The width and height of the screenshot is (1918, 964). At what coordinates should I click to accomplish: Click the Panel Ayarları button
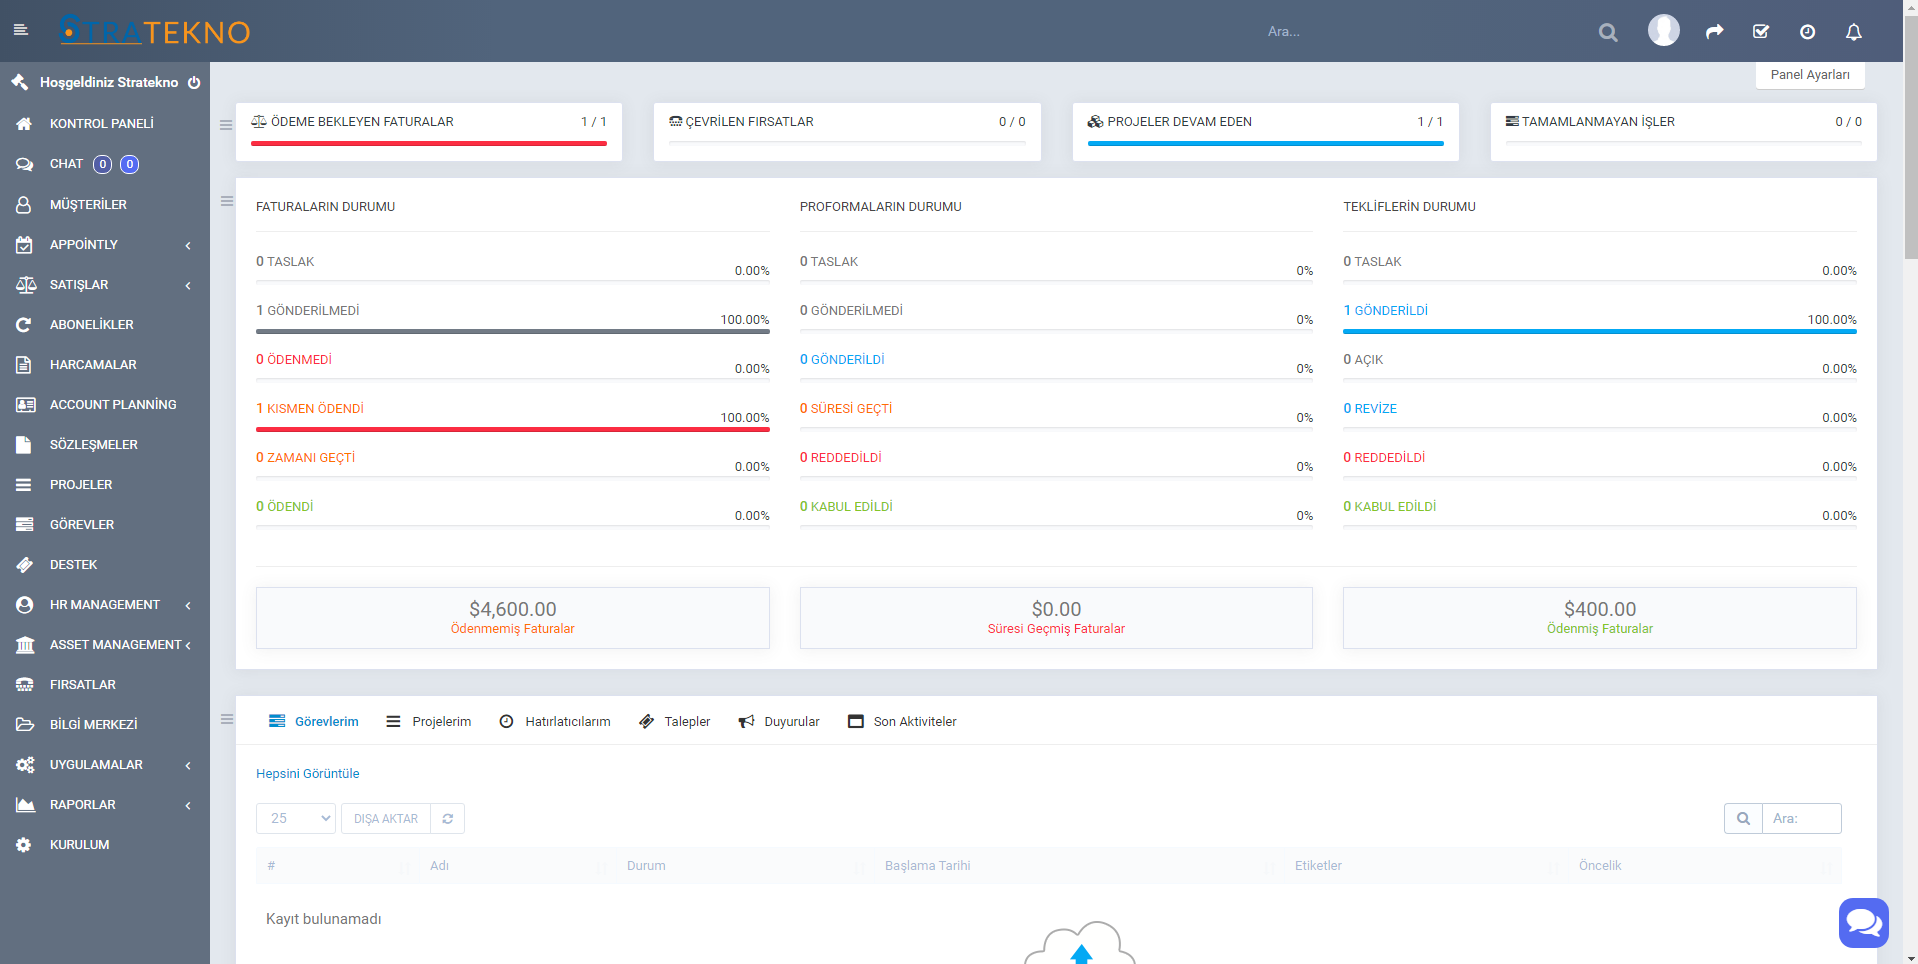(x=1810, y=75)
